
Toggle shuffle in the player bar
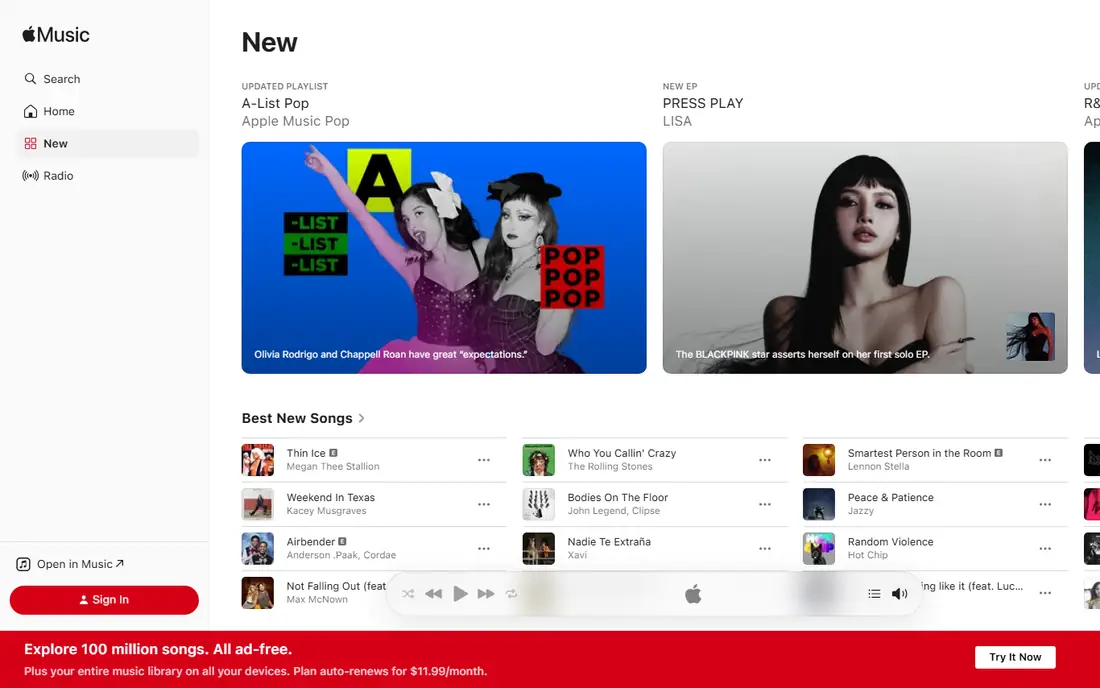[408, 593]
